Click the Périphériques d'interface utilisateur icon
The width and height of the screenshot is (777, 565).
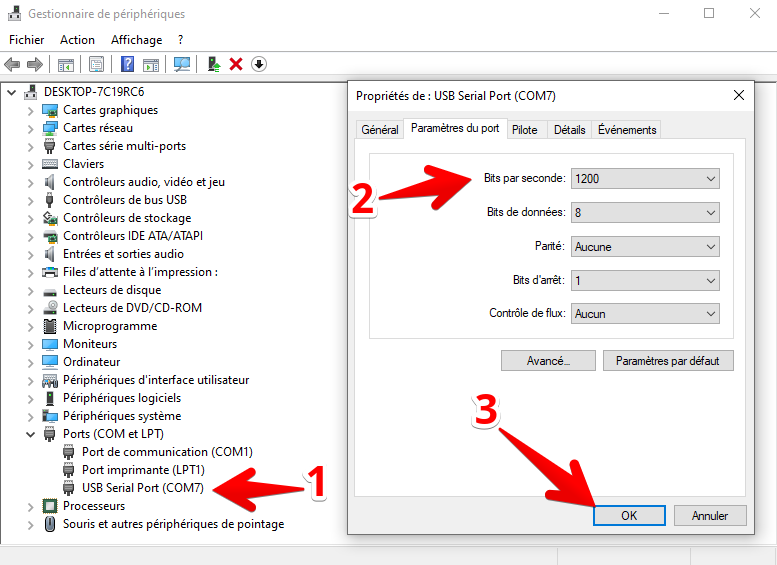(50, 380)
